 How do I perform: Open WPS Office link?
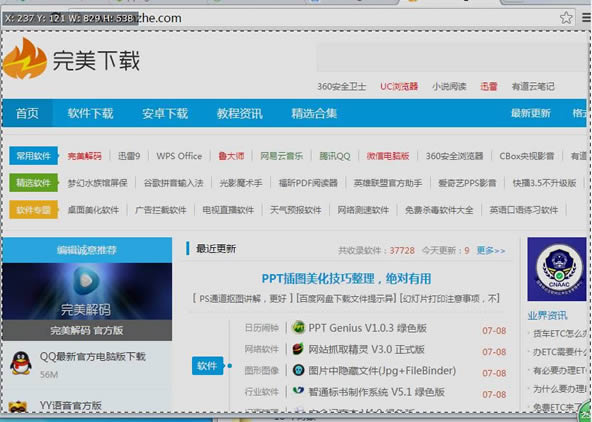179,156
